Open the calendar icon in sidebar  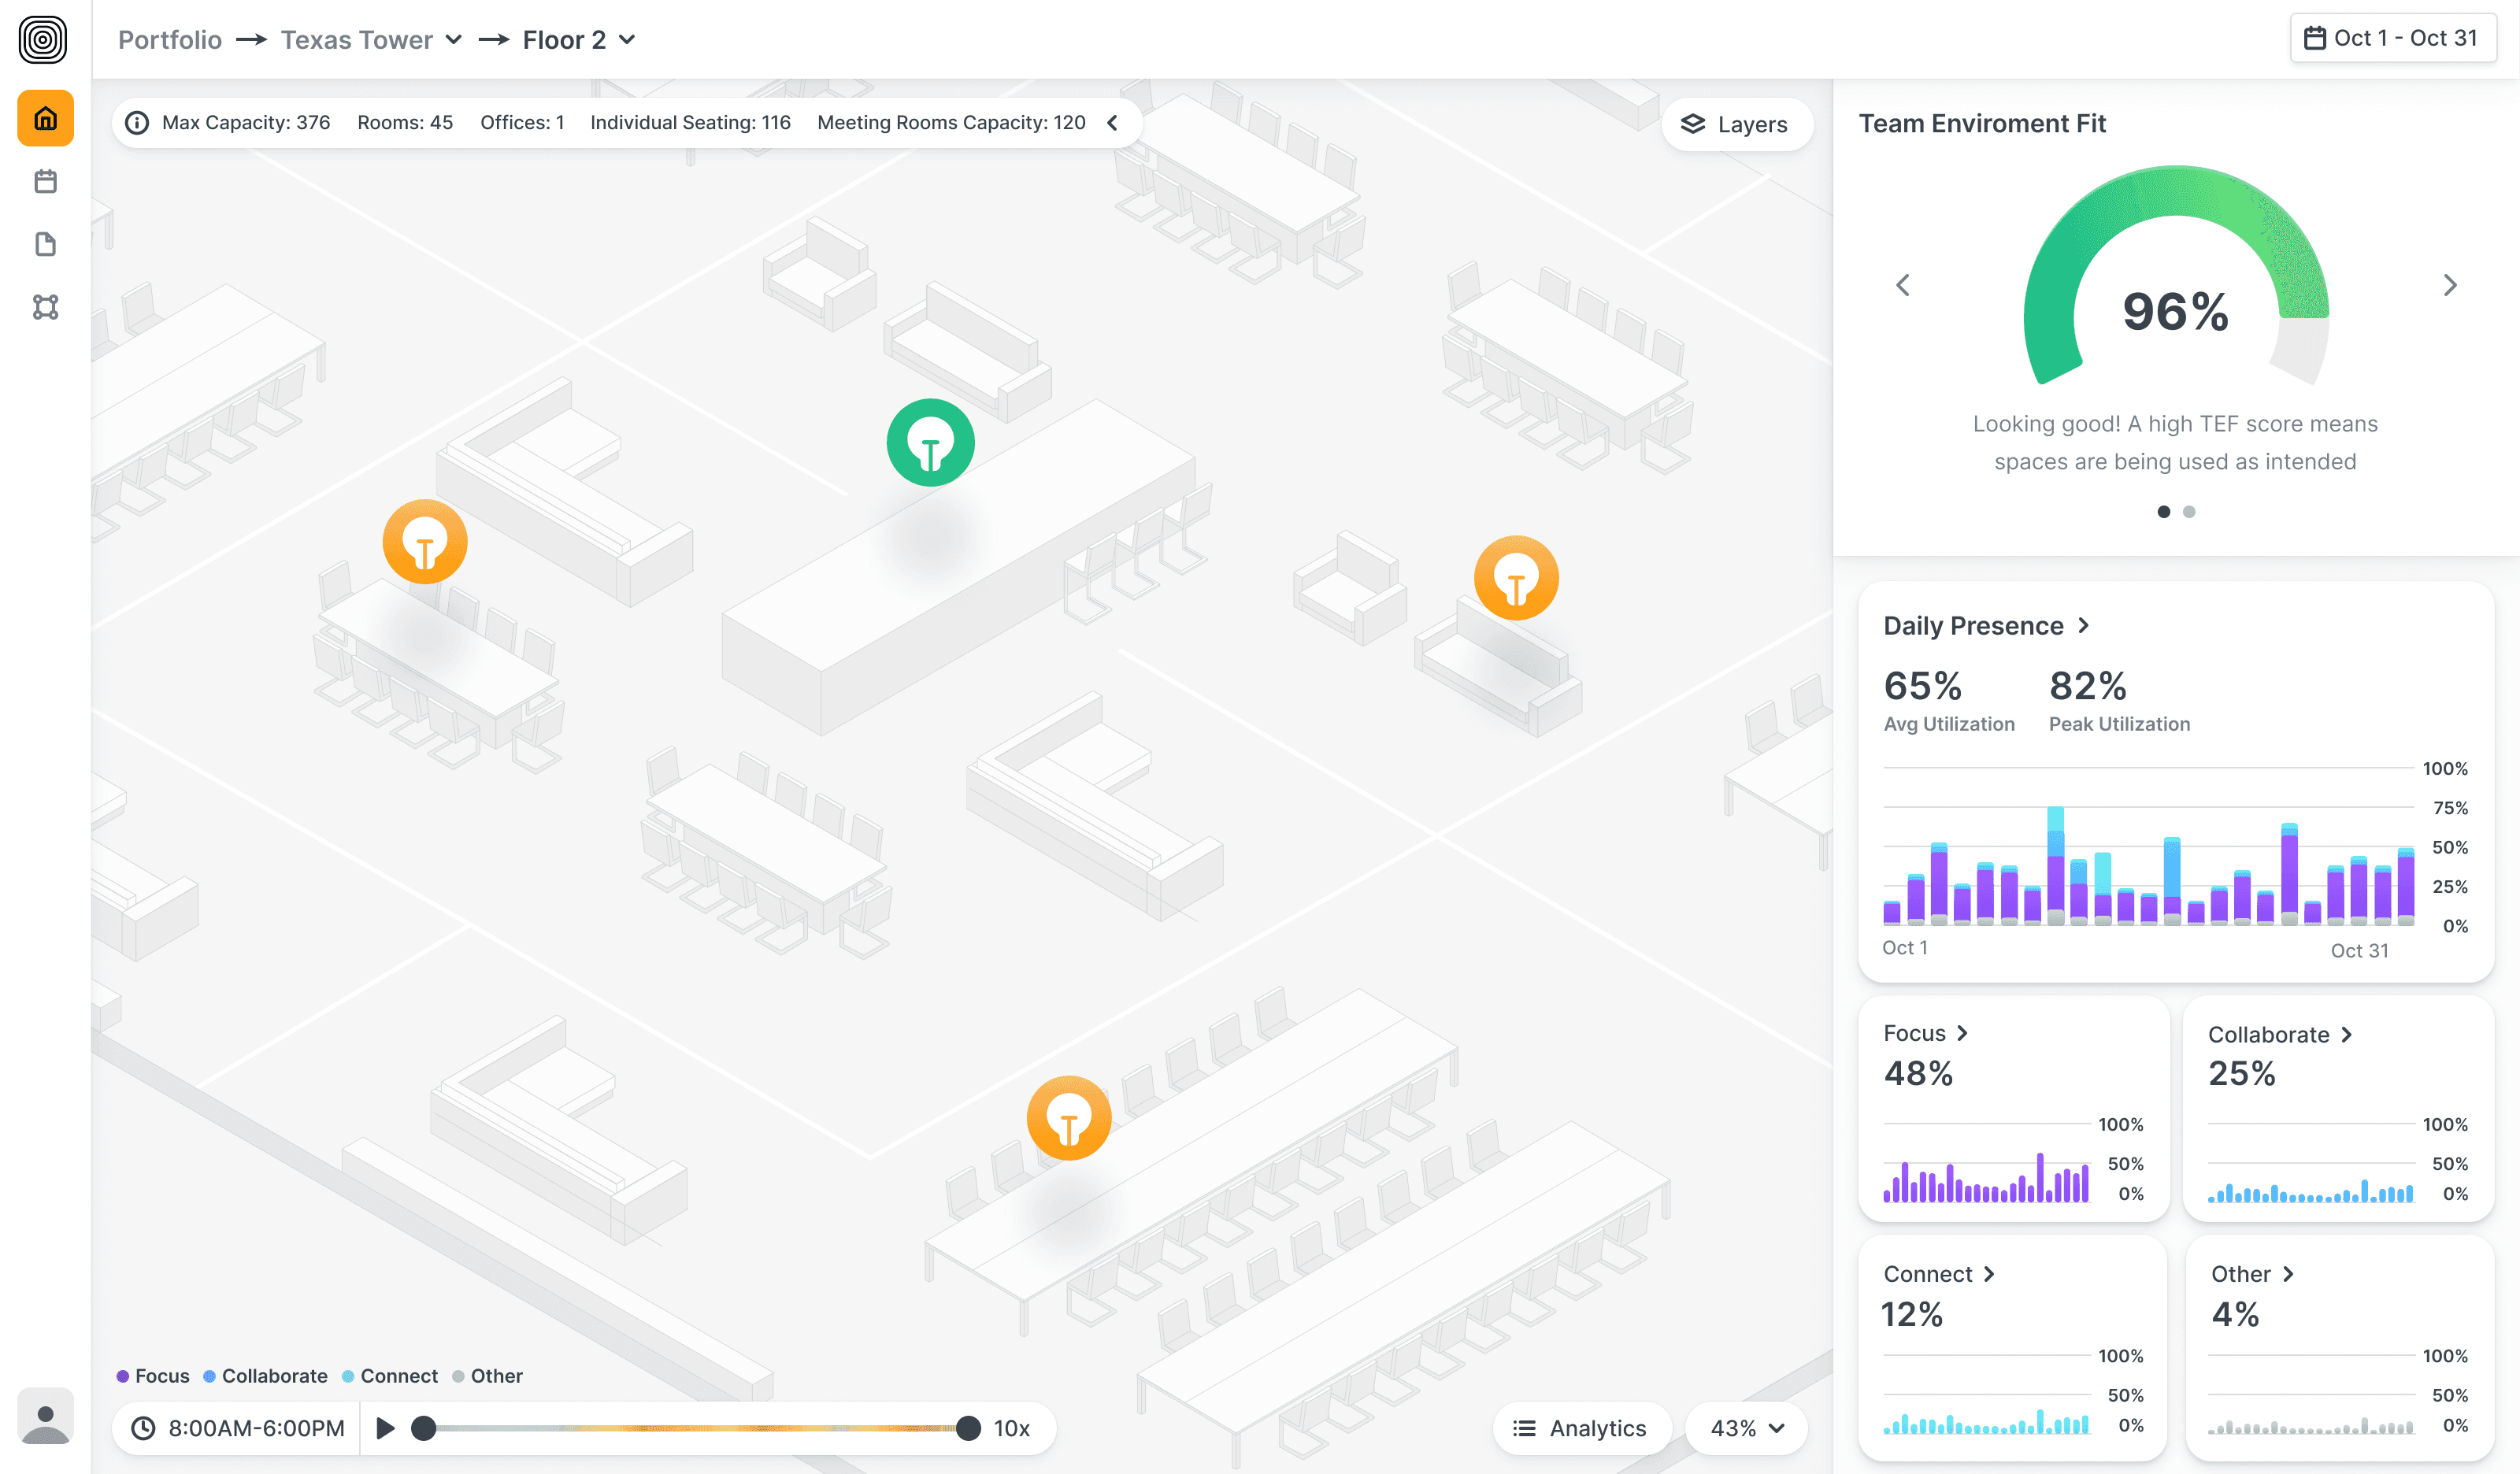45,181
